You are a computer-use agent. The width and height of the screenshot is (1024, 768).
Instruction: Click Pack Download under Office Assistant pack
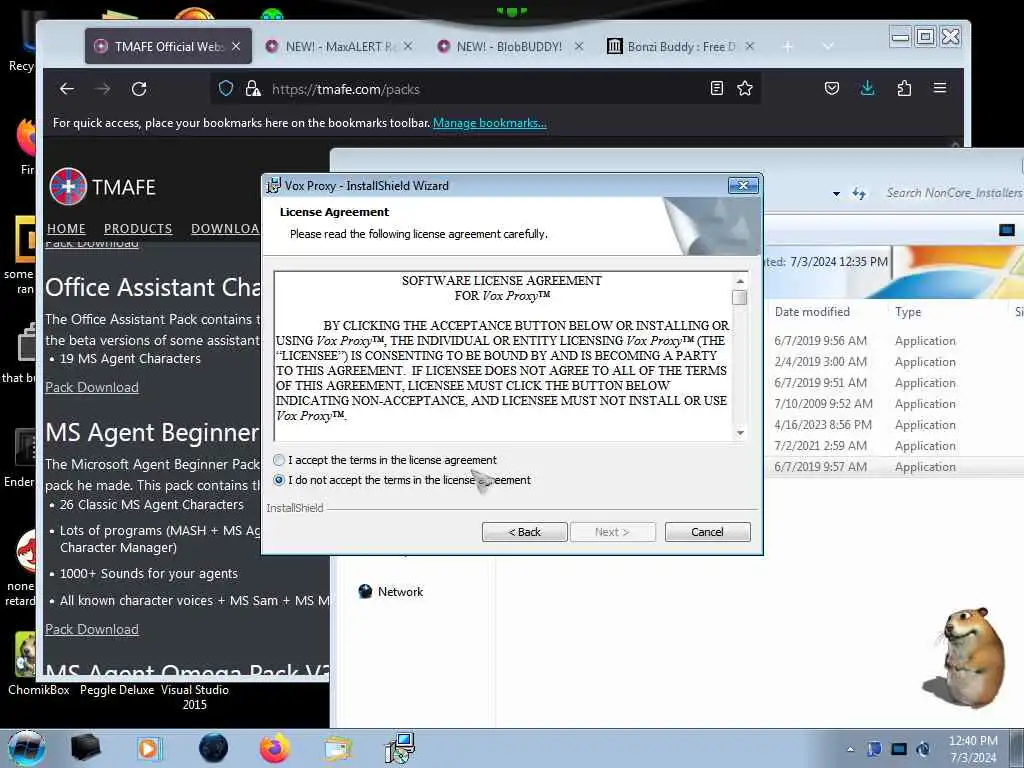[91, 387]
